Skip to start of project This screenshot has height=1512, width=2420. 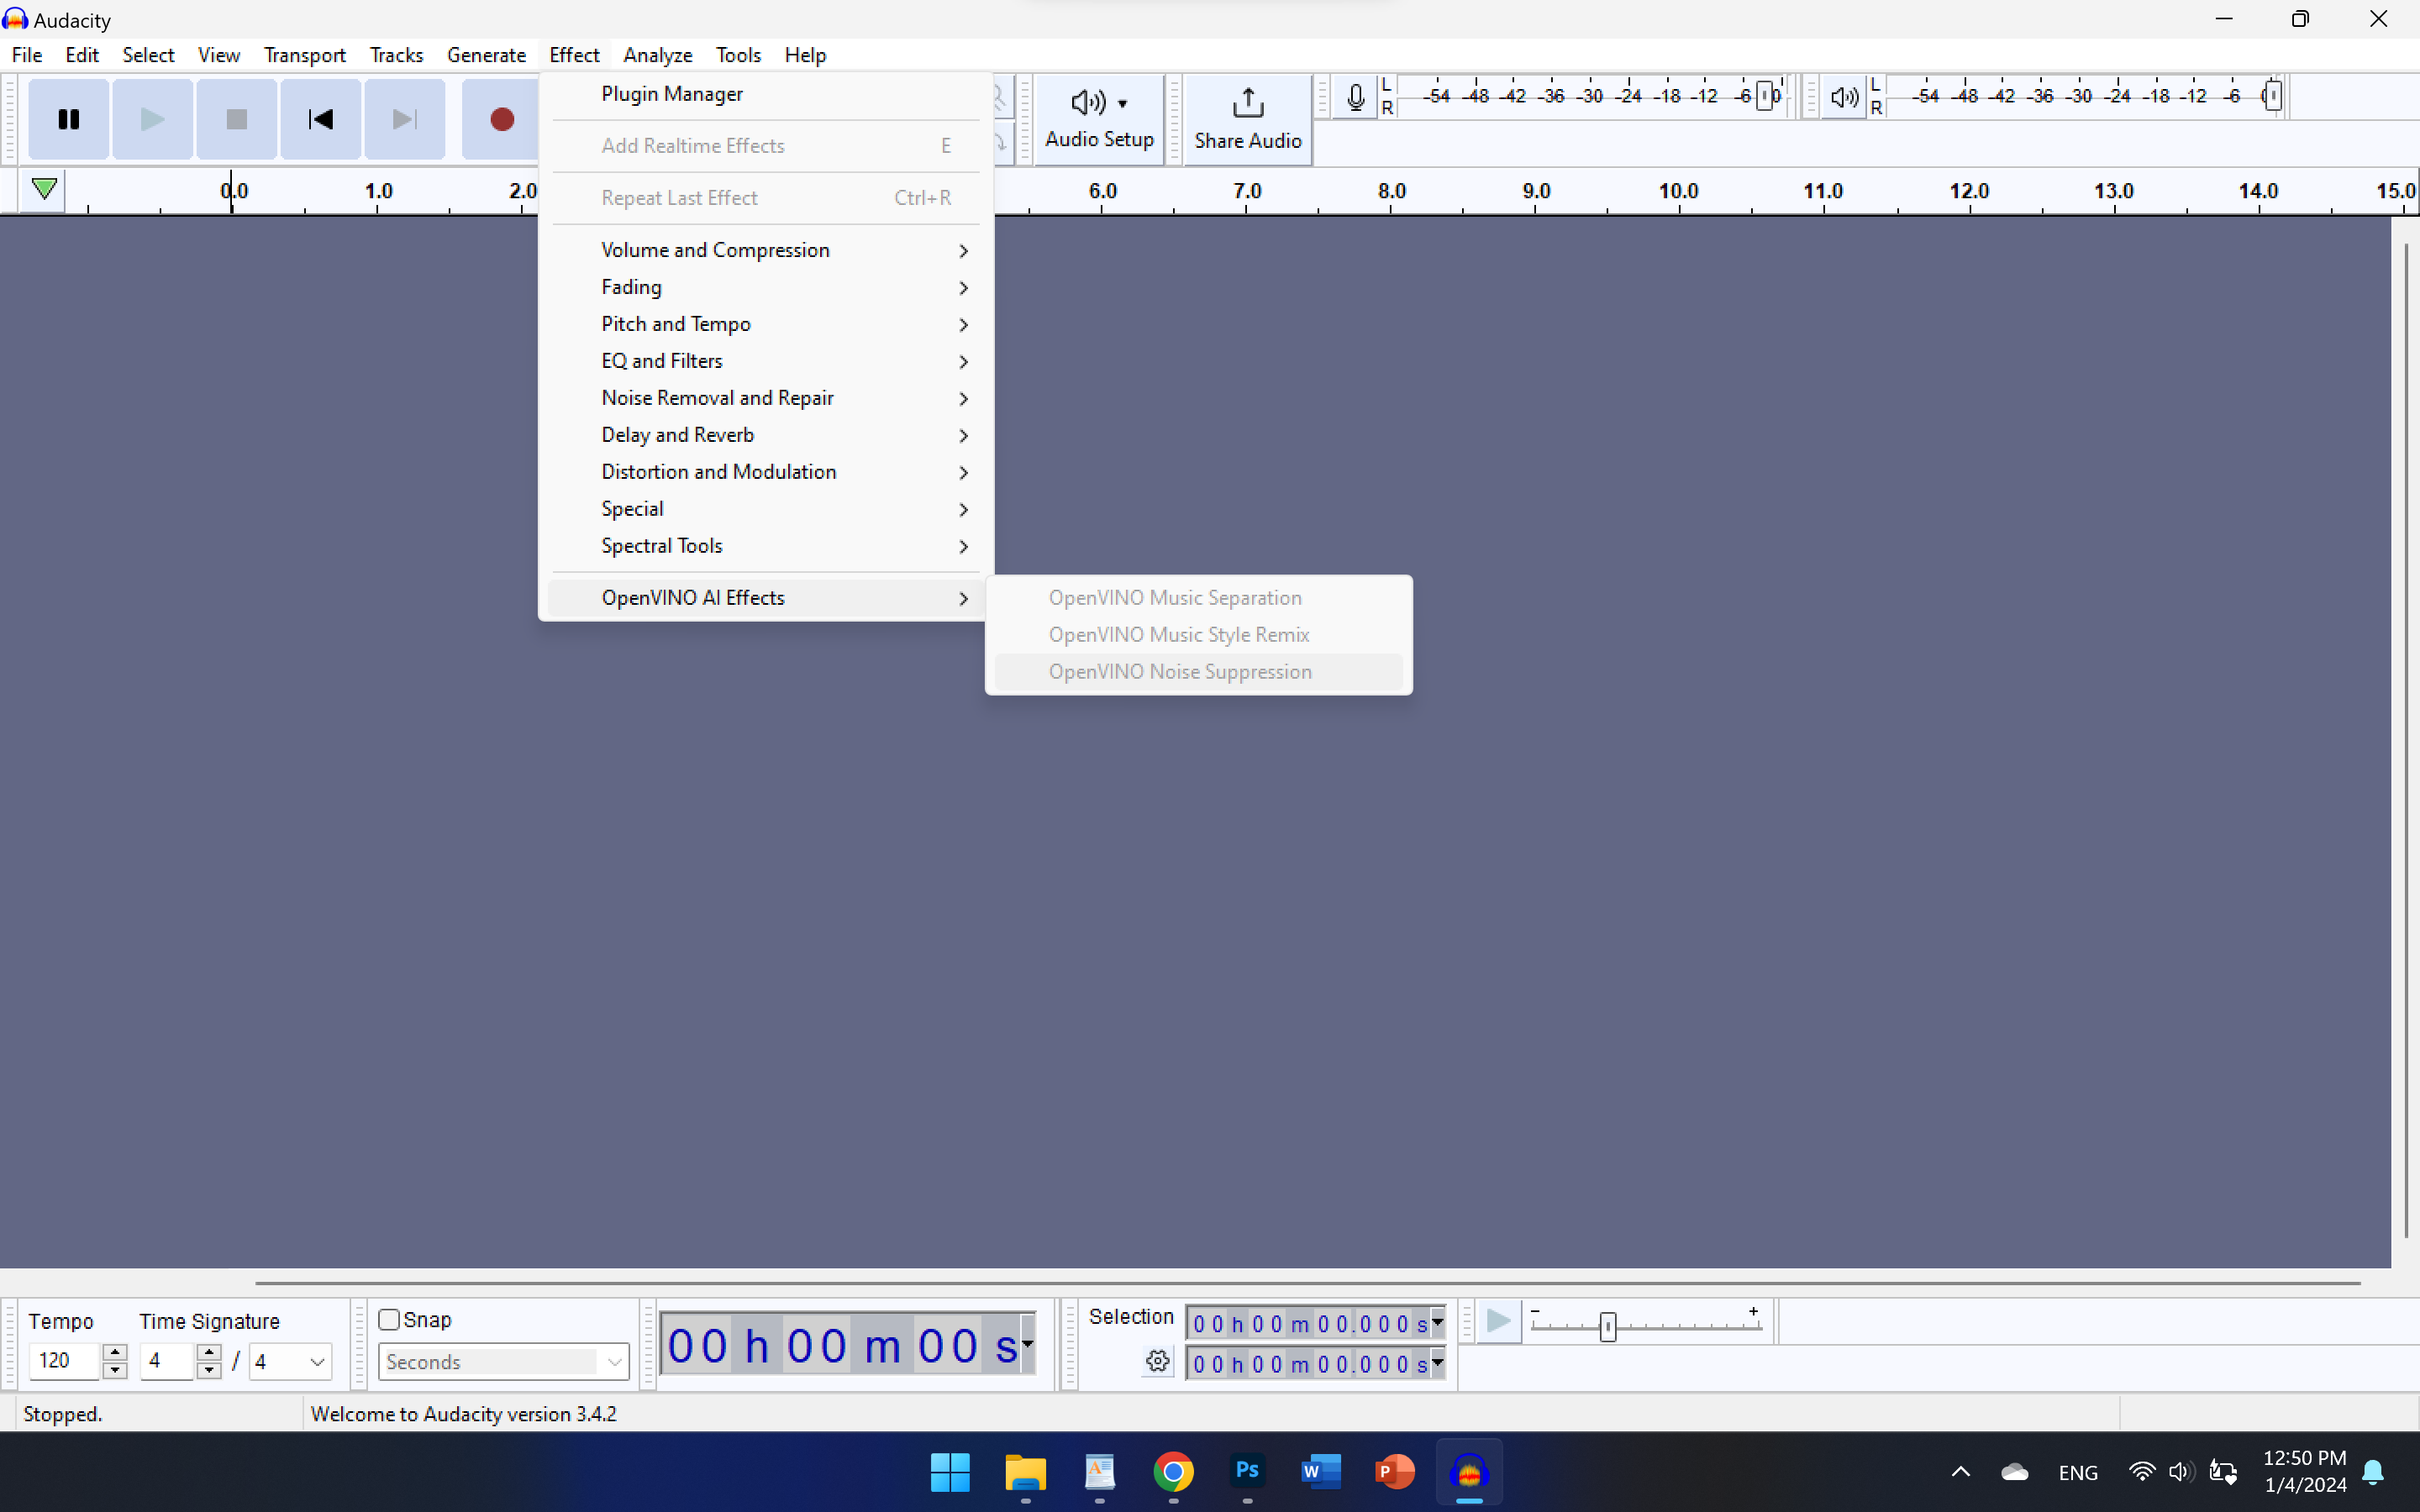[320, 119]
